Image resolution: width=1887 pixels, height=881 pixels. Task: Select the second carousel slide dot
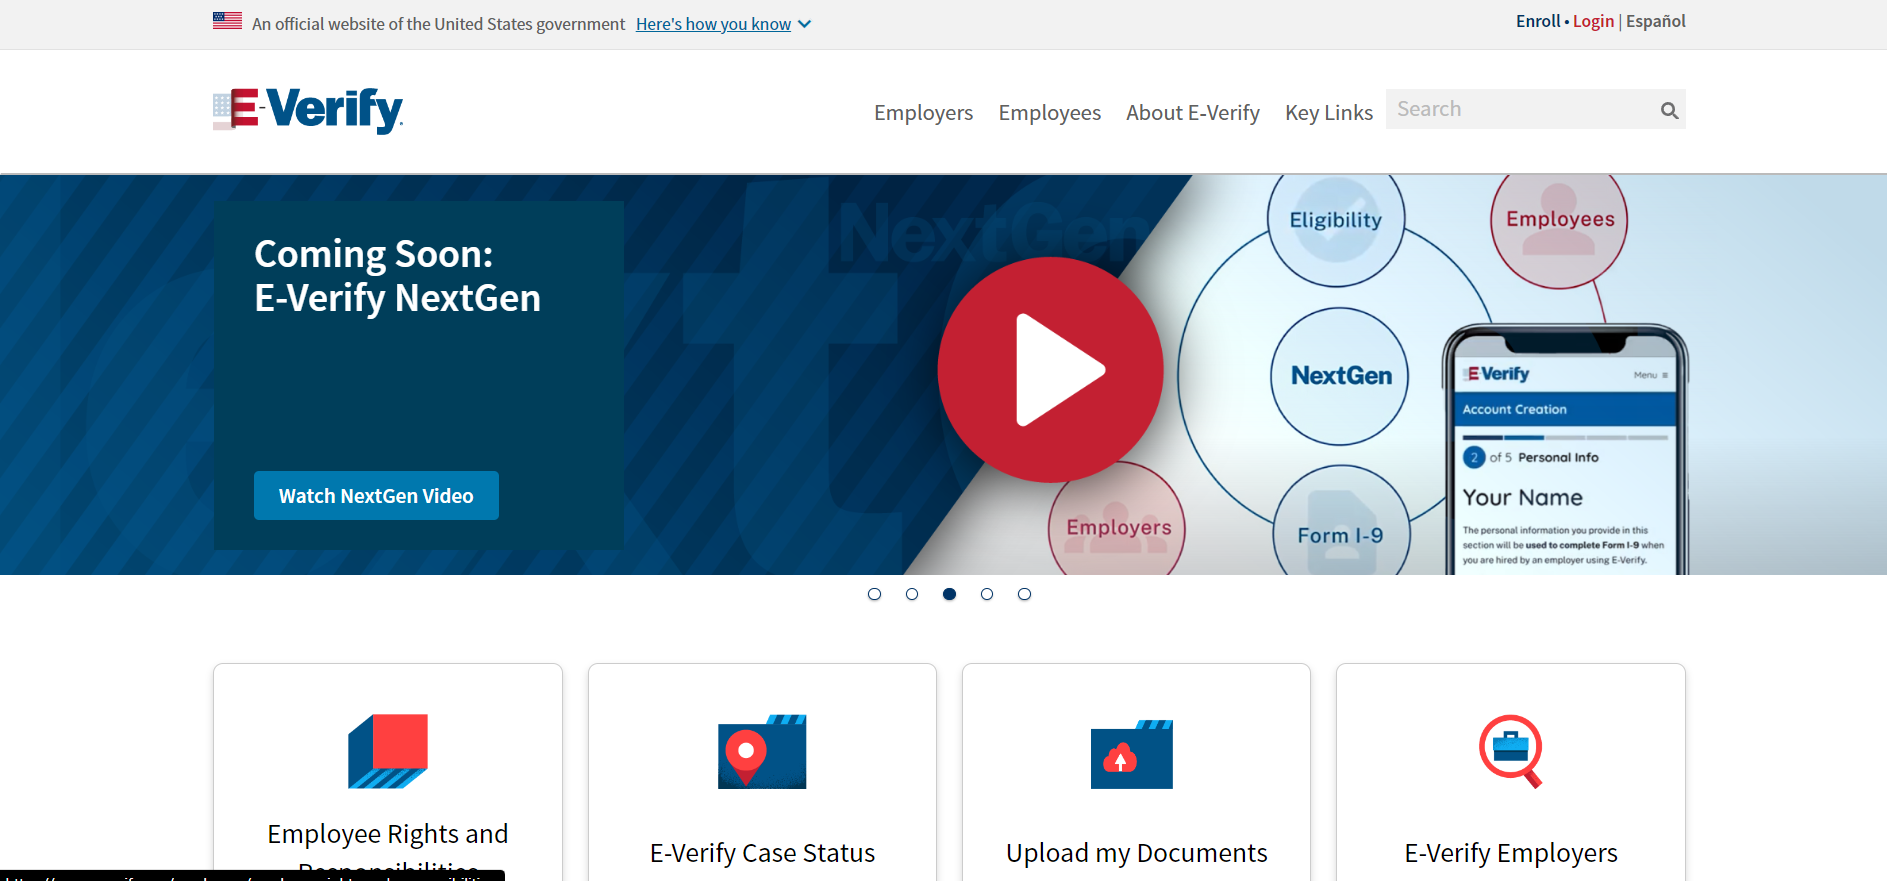[x=912, y=594]
